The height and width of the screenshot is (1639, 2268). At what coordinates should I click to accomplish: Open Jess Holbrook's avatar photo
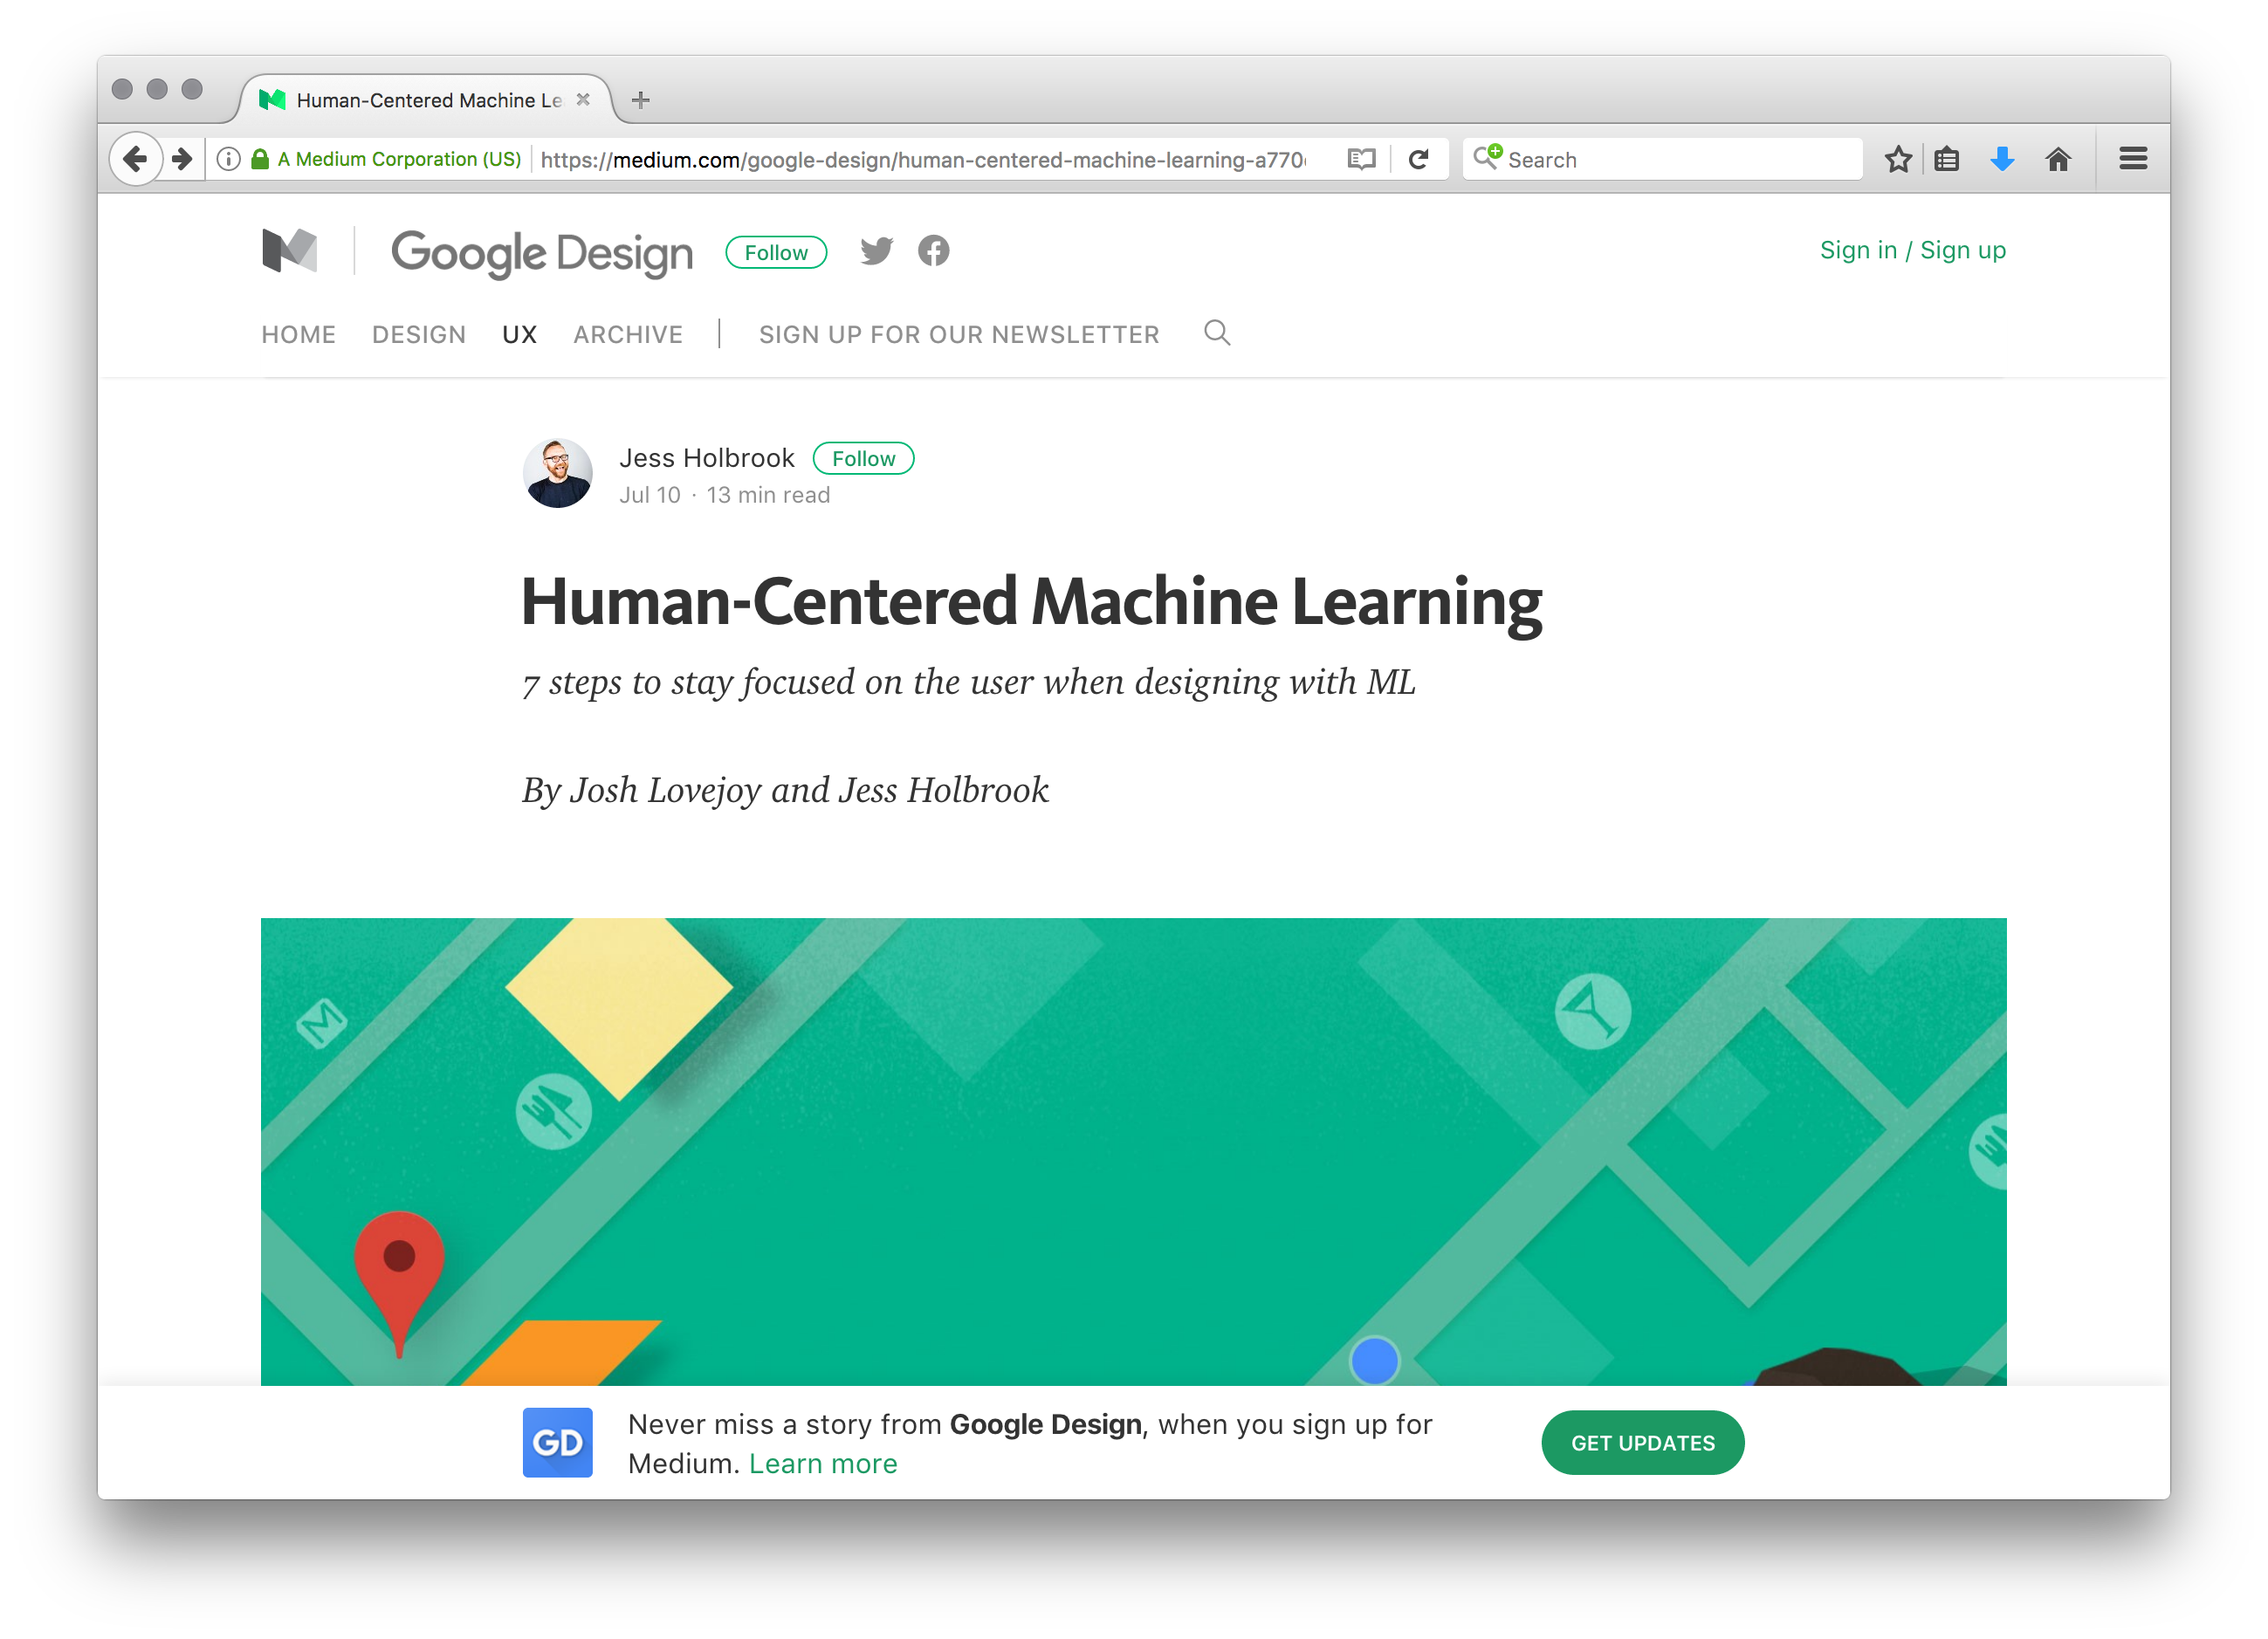tap(557, 472)
